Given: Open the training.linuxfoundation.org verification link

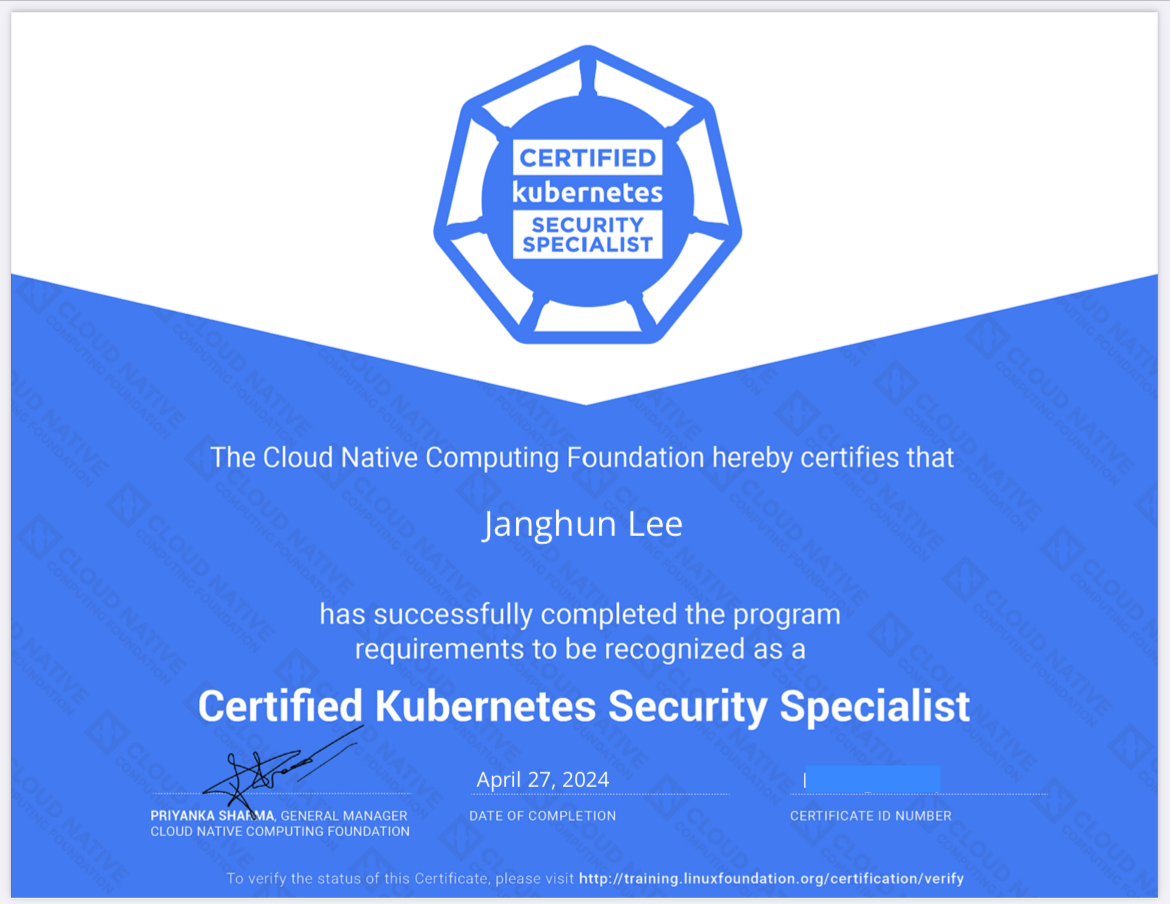Looking at the screenshot, I should 771,879.
